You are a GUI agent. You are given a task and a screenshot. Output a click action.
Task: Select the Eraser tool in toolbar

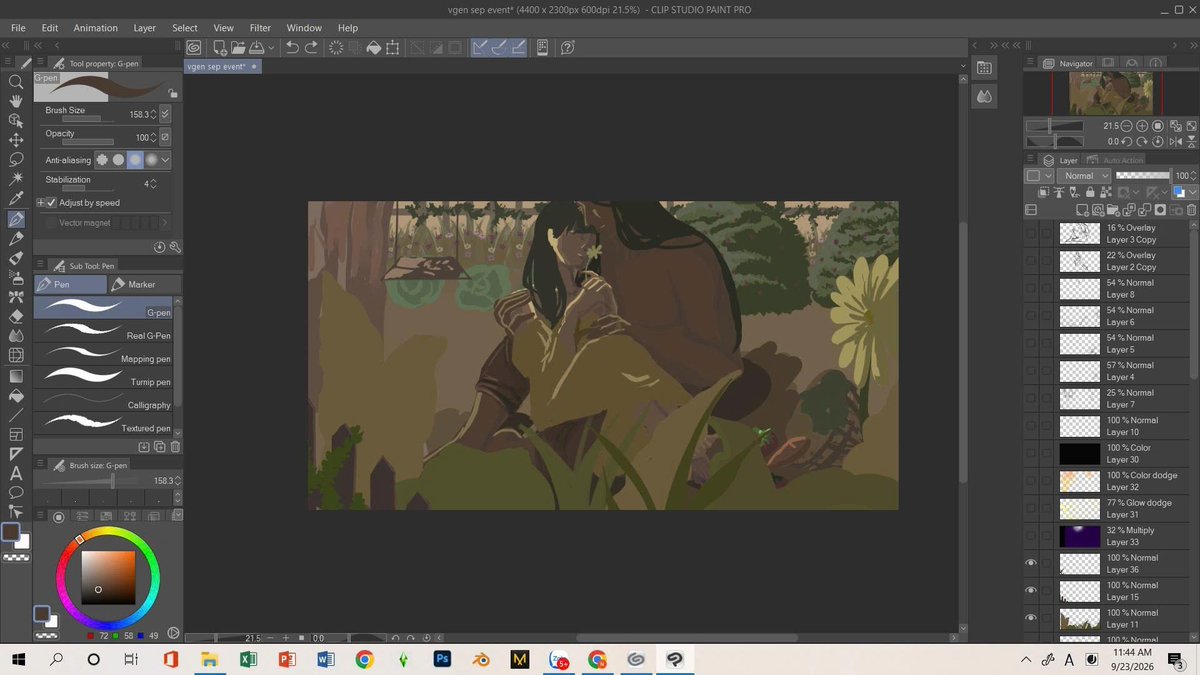[16, 316]
